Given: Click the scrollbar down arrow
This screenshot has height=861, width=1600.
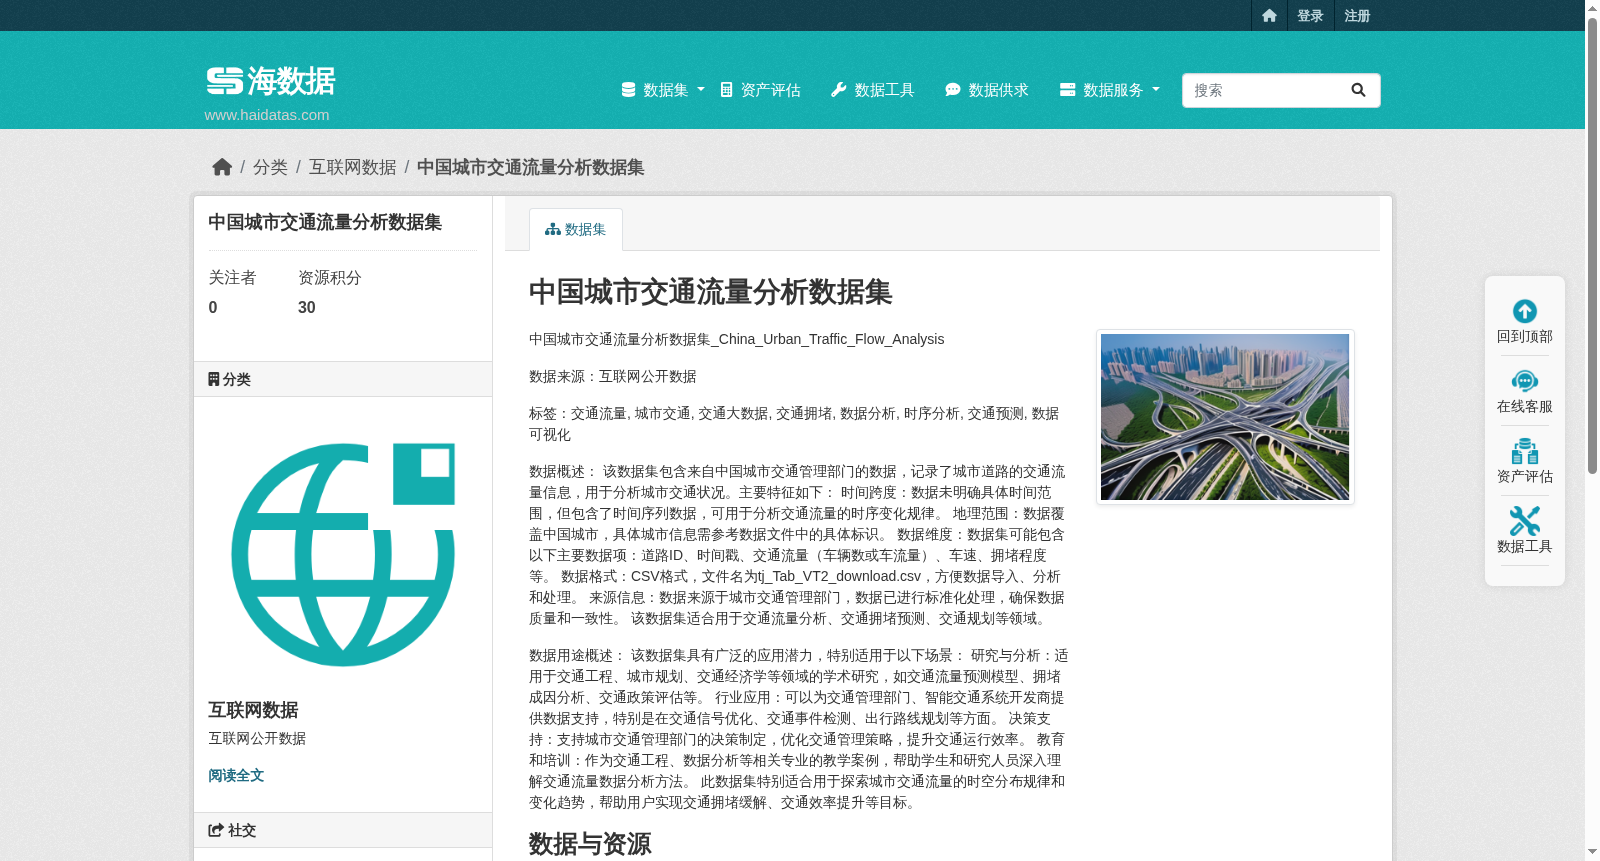Looking at the screenshot, I should [1592, 853].
